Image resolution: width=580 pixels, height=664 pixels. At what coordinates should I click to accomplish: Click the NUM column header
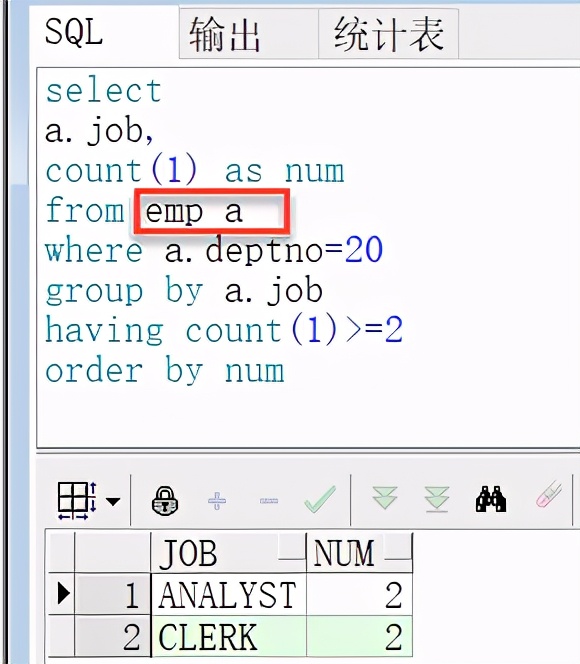point(359,553)
